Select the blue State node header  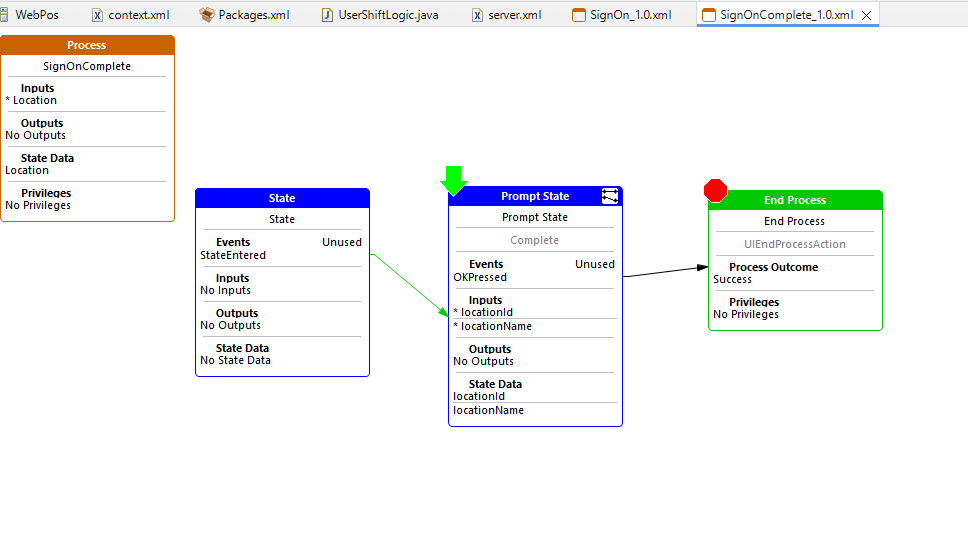click(282, 198)
